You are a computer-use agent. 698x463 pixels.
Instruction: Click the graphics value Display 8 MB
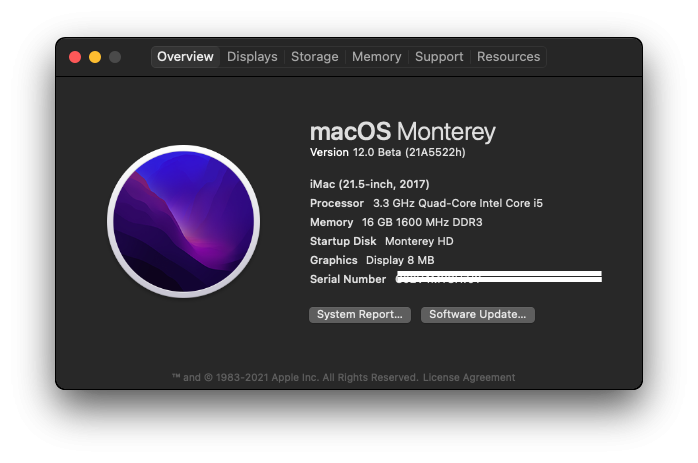point(400,260)
